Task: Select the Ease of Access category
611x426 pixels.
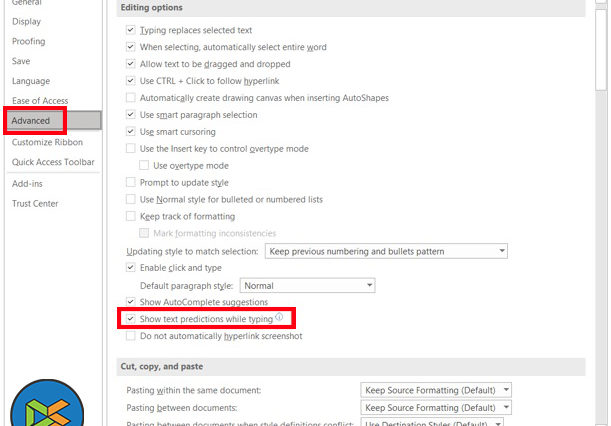Action: click(40, 100)
